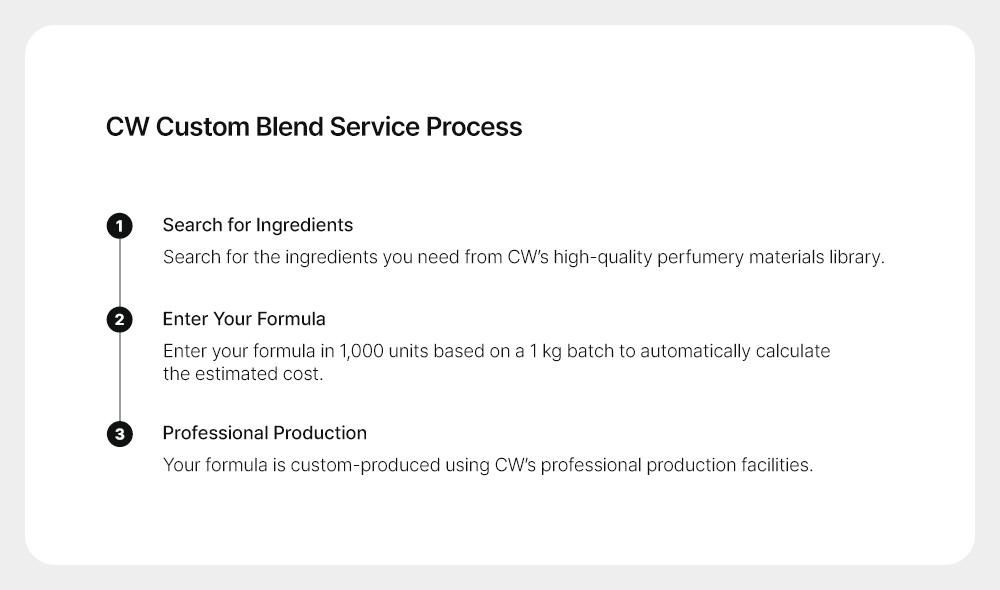The height and width of the screenshot is (590, 1000).
Task: Click the step 2 number circle
Action: (x=119, y=320)
